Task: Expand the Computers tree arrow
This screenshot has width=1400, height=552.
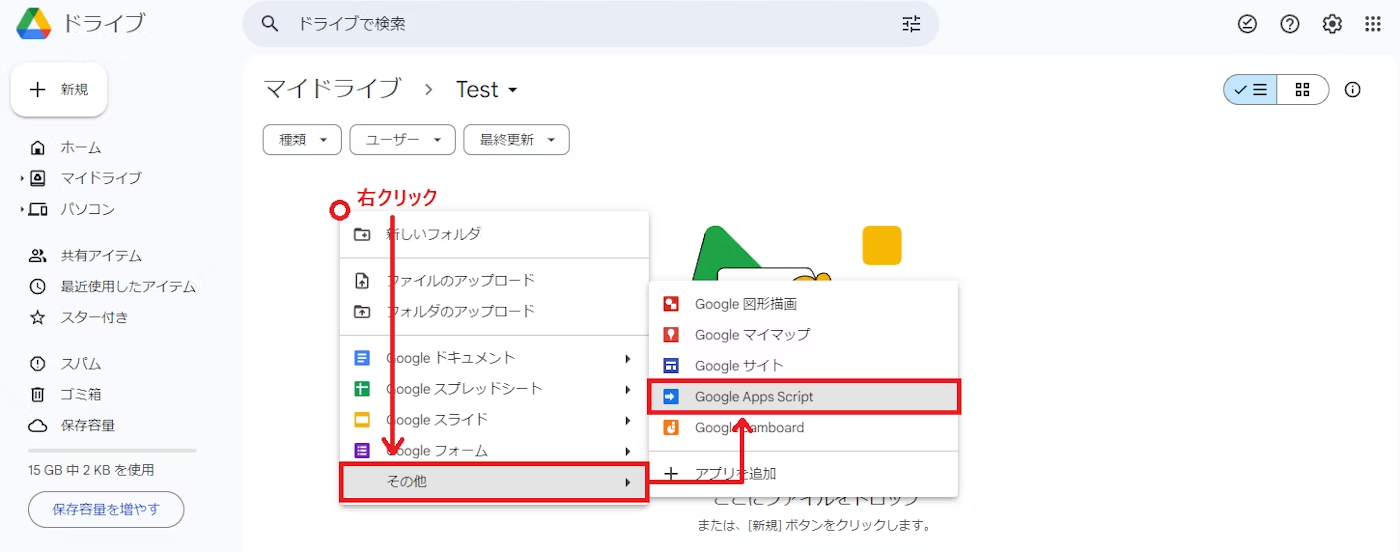Action: coord(21,210)
